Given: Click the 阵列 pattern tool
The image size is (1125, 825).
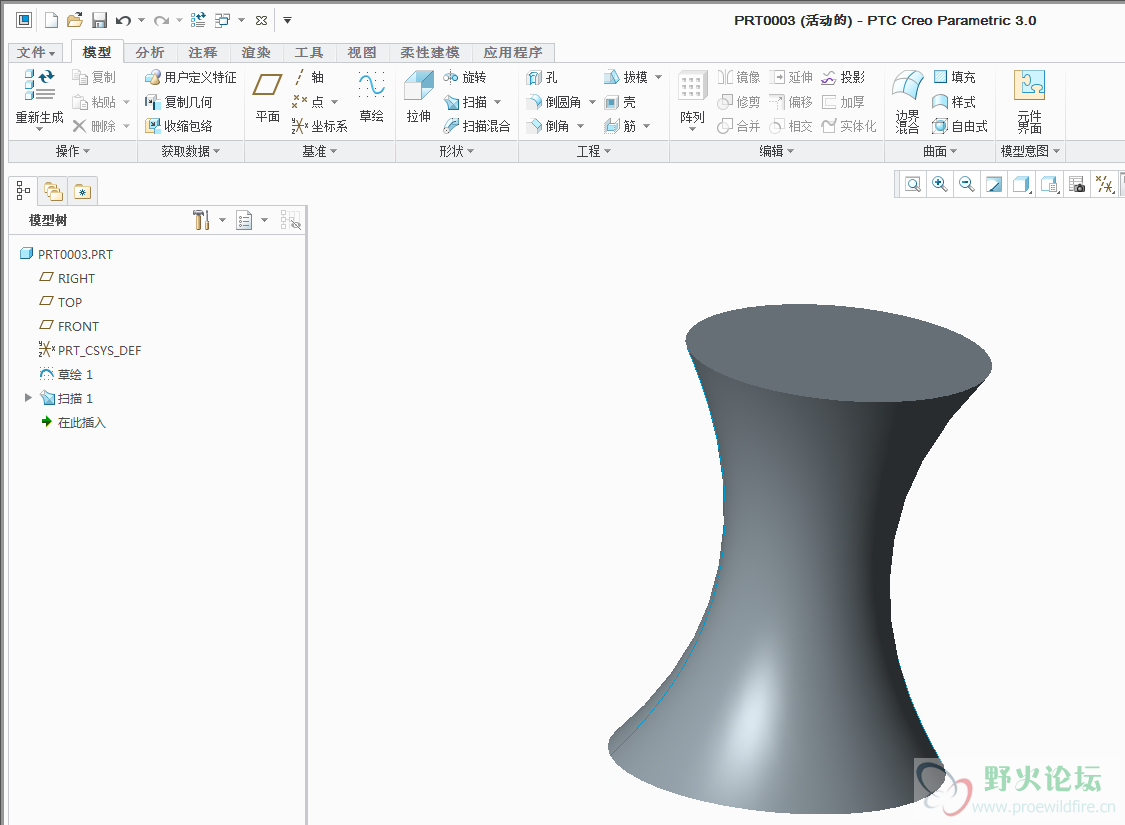Looking at the screenshot, I should 692,100.
